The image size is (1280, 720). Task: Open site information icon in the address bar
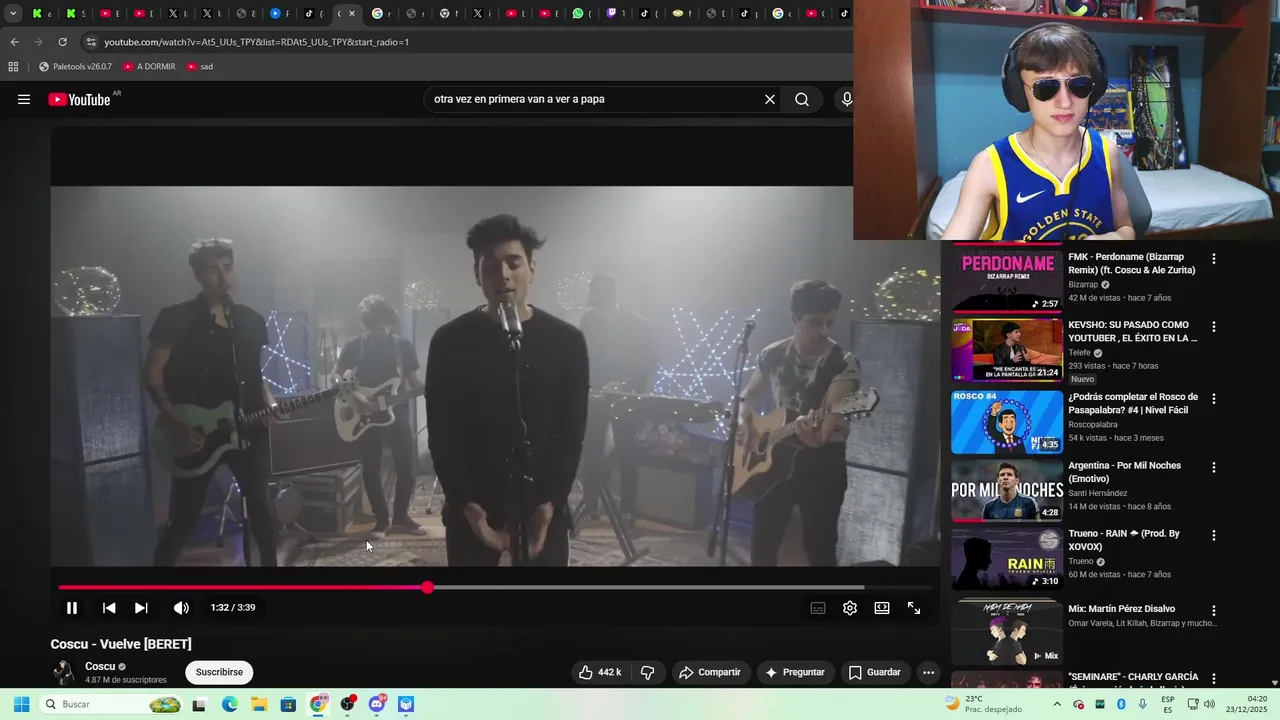(x=91, y=42)
